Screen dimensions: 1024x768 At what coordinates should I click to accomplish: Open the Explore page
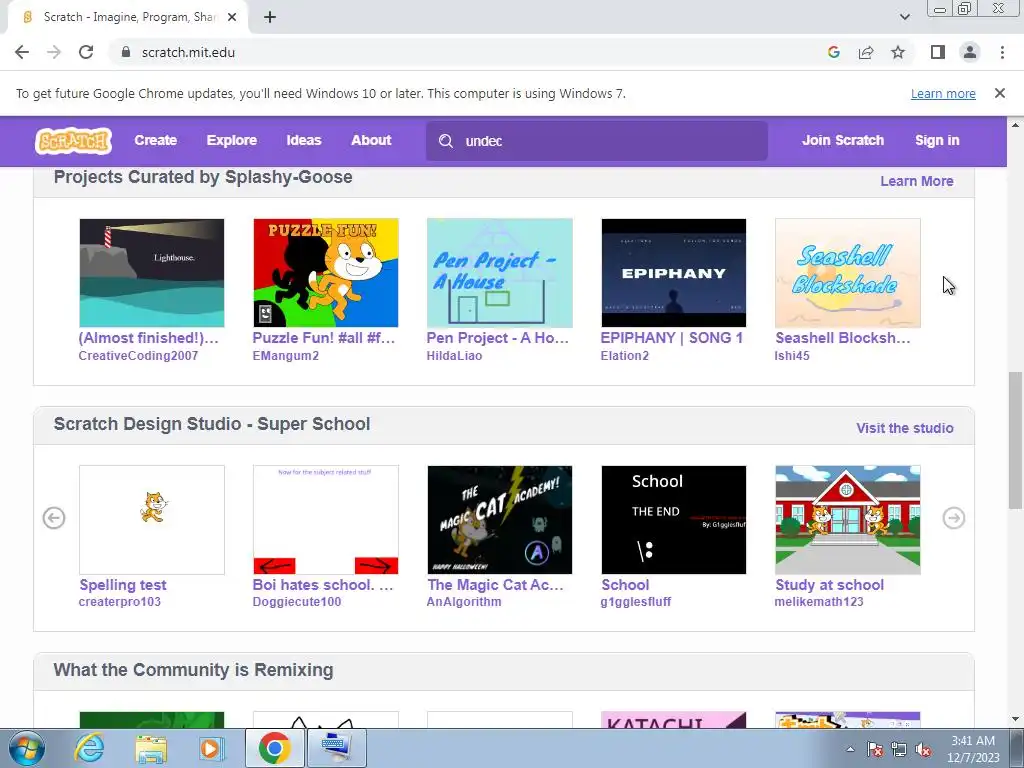tap(232, 140)
